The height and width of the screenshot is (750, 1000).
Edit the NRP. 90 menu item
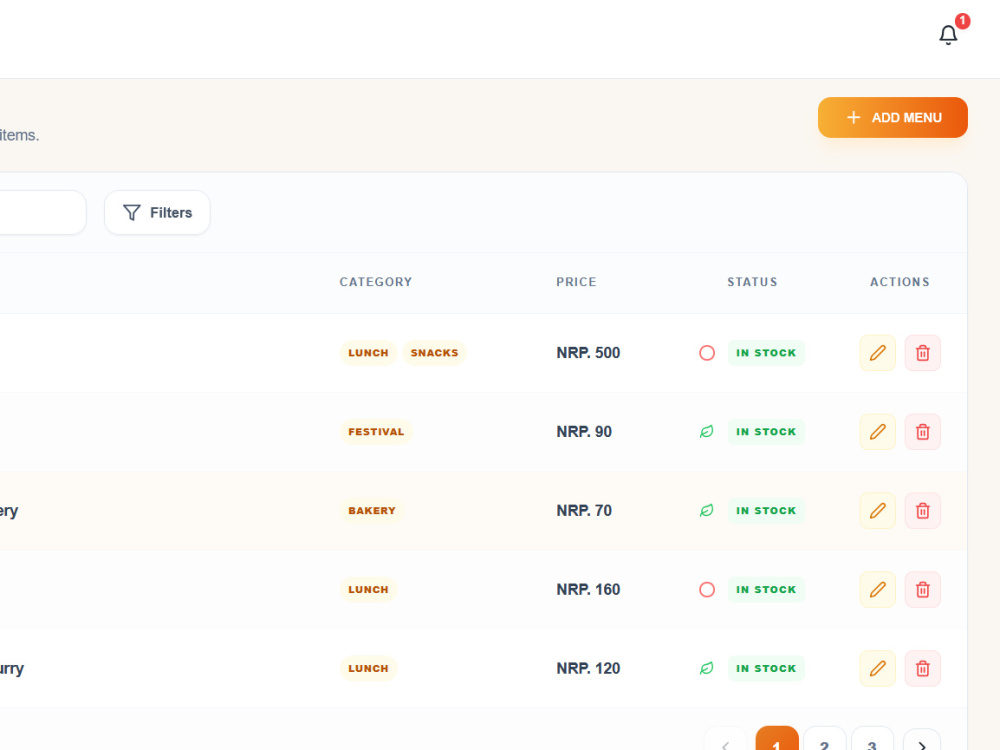click(878, 432)
